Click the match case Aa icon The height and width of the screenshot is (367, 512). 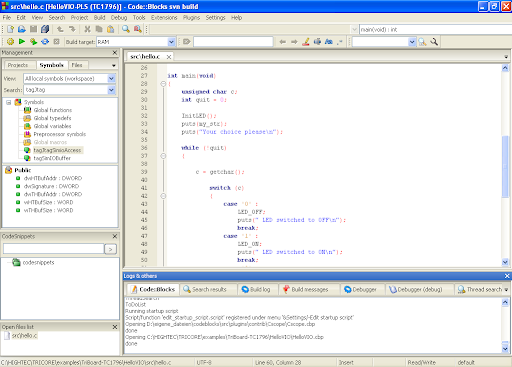(329, 42)
